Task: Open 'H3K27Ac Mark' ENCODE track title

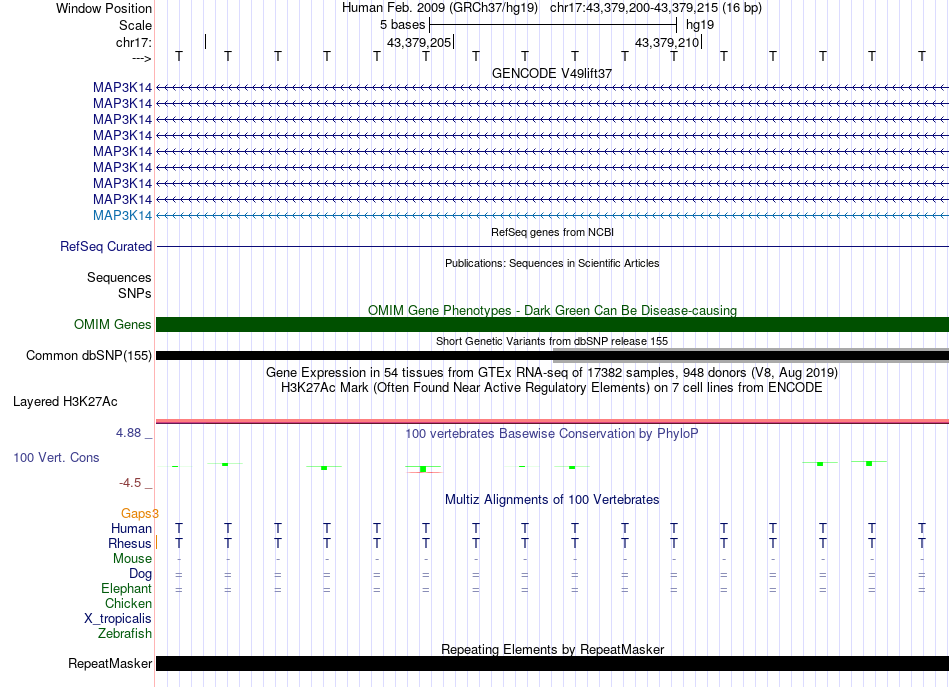Action: tap(552, 387)
